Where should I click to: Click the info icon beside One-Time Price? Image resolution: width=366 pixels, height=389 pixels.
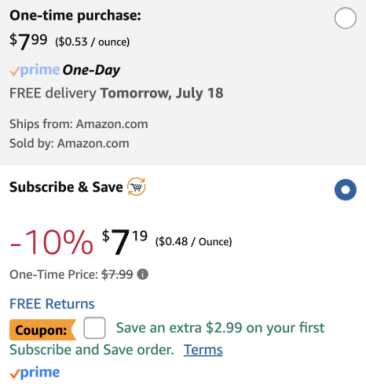143,274
